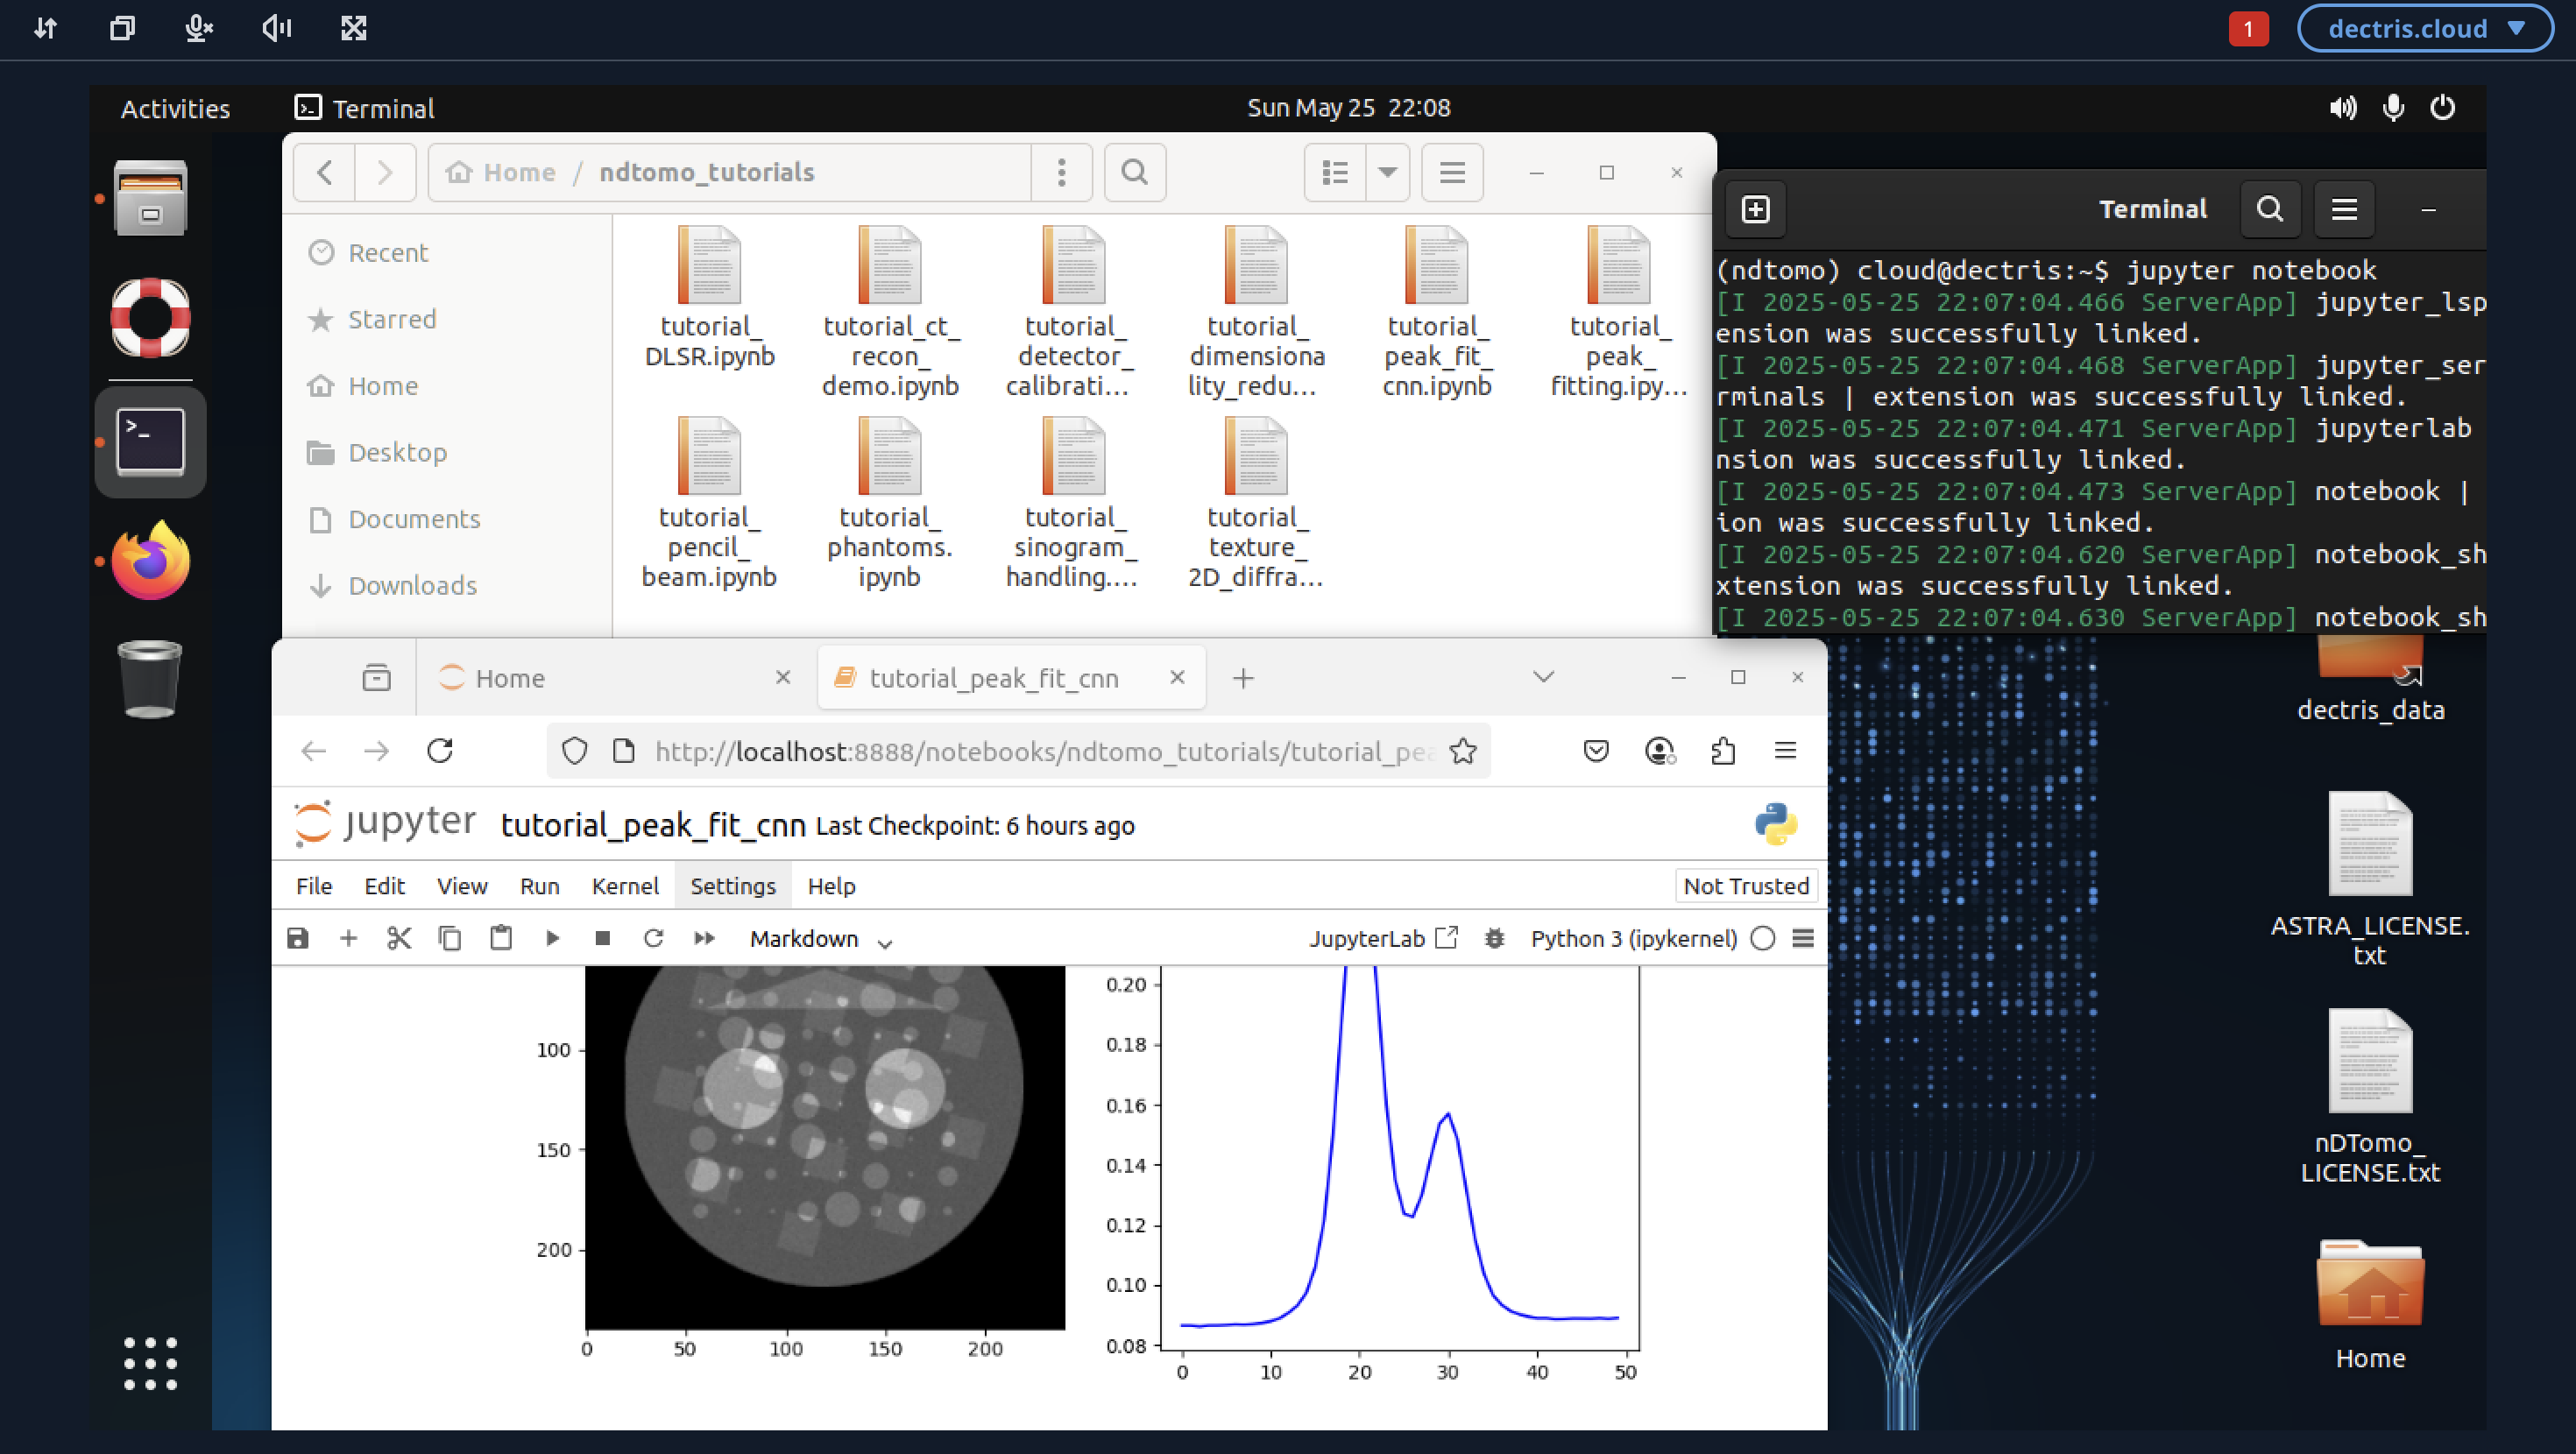Restart kernel and run all cells
This screenshot has width=2576, height=1454.
[705, 938]
